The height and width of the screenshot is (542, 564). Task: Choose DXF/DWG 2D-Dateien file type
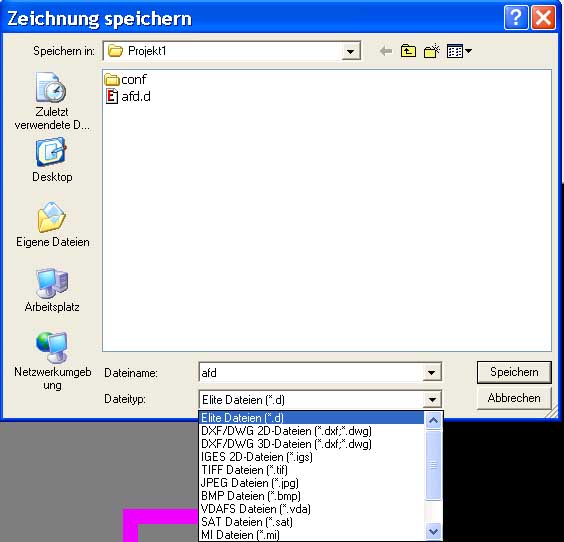click(x=286, y=431)
